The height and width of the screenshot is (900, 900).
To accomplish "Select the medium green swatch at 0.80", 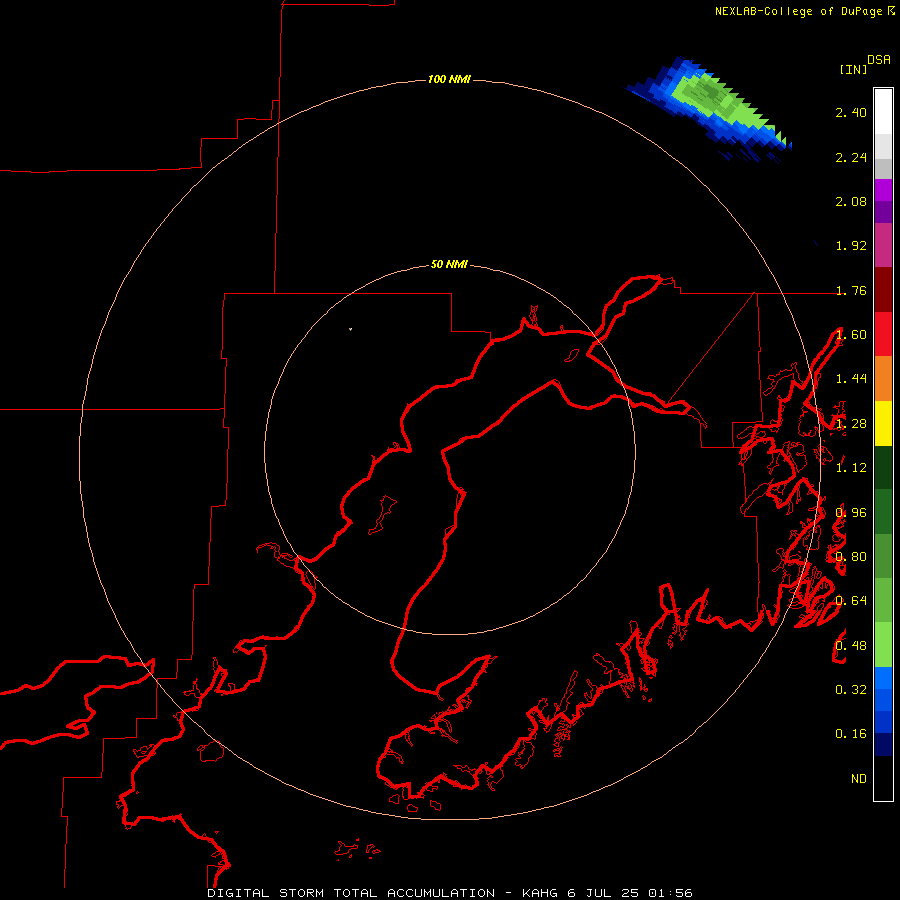I will point(883,556).
